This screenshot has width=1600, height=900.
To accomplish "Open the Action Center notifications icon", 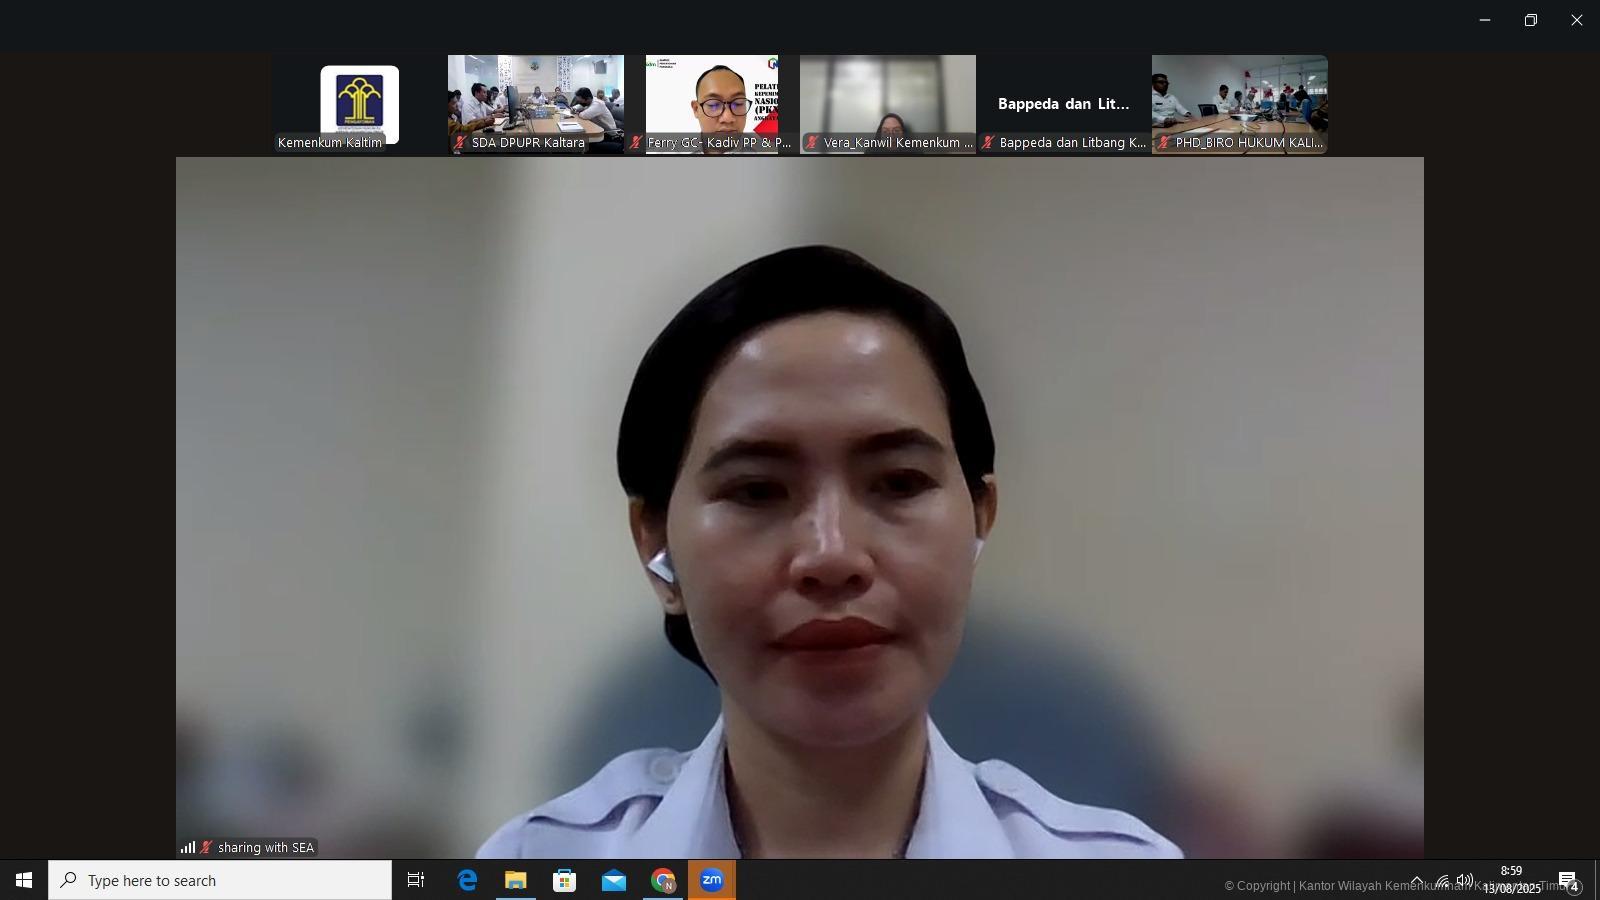I will [x=1568, y=880].
